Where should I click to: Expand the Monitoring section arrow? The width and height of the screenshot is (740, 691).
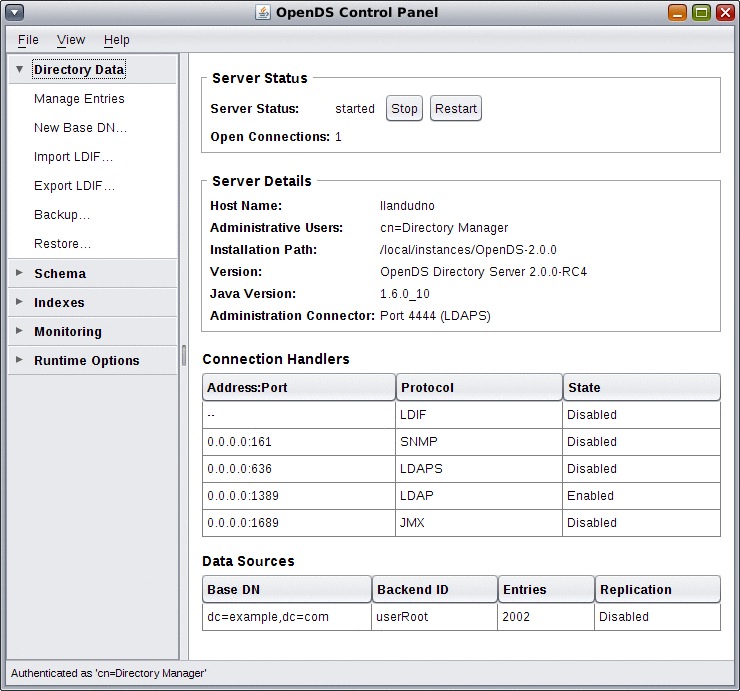[x=19, y=331]
